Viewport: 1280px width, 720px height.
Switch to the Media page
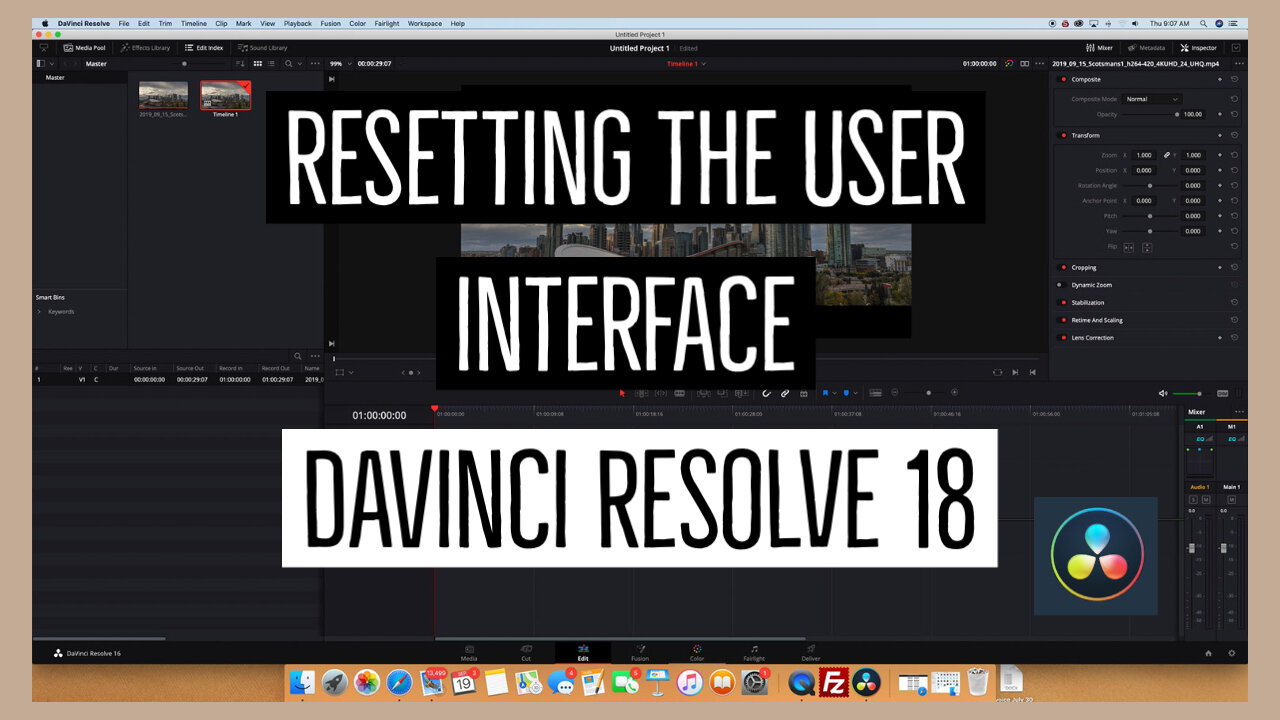point(469,653)
